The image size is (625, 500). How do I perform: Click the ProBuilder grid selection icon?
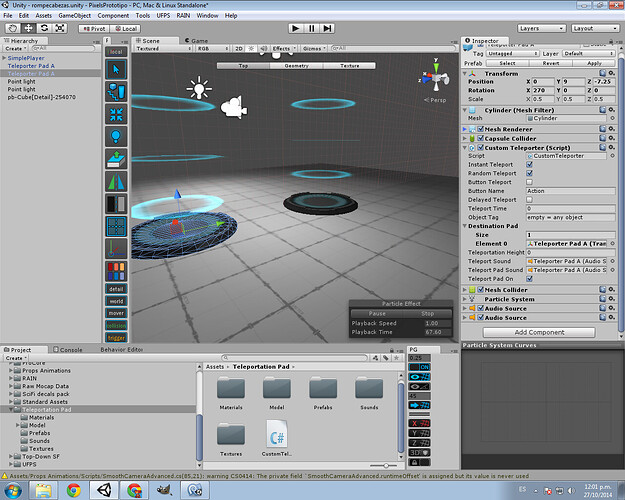coord(116,226)
